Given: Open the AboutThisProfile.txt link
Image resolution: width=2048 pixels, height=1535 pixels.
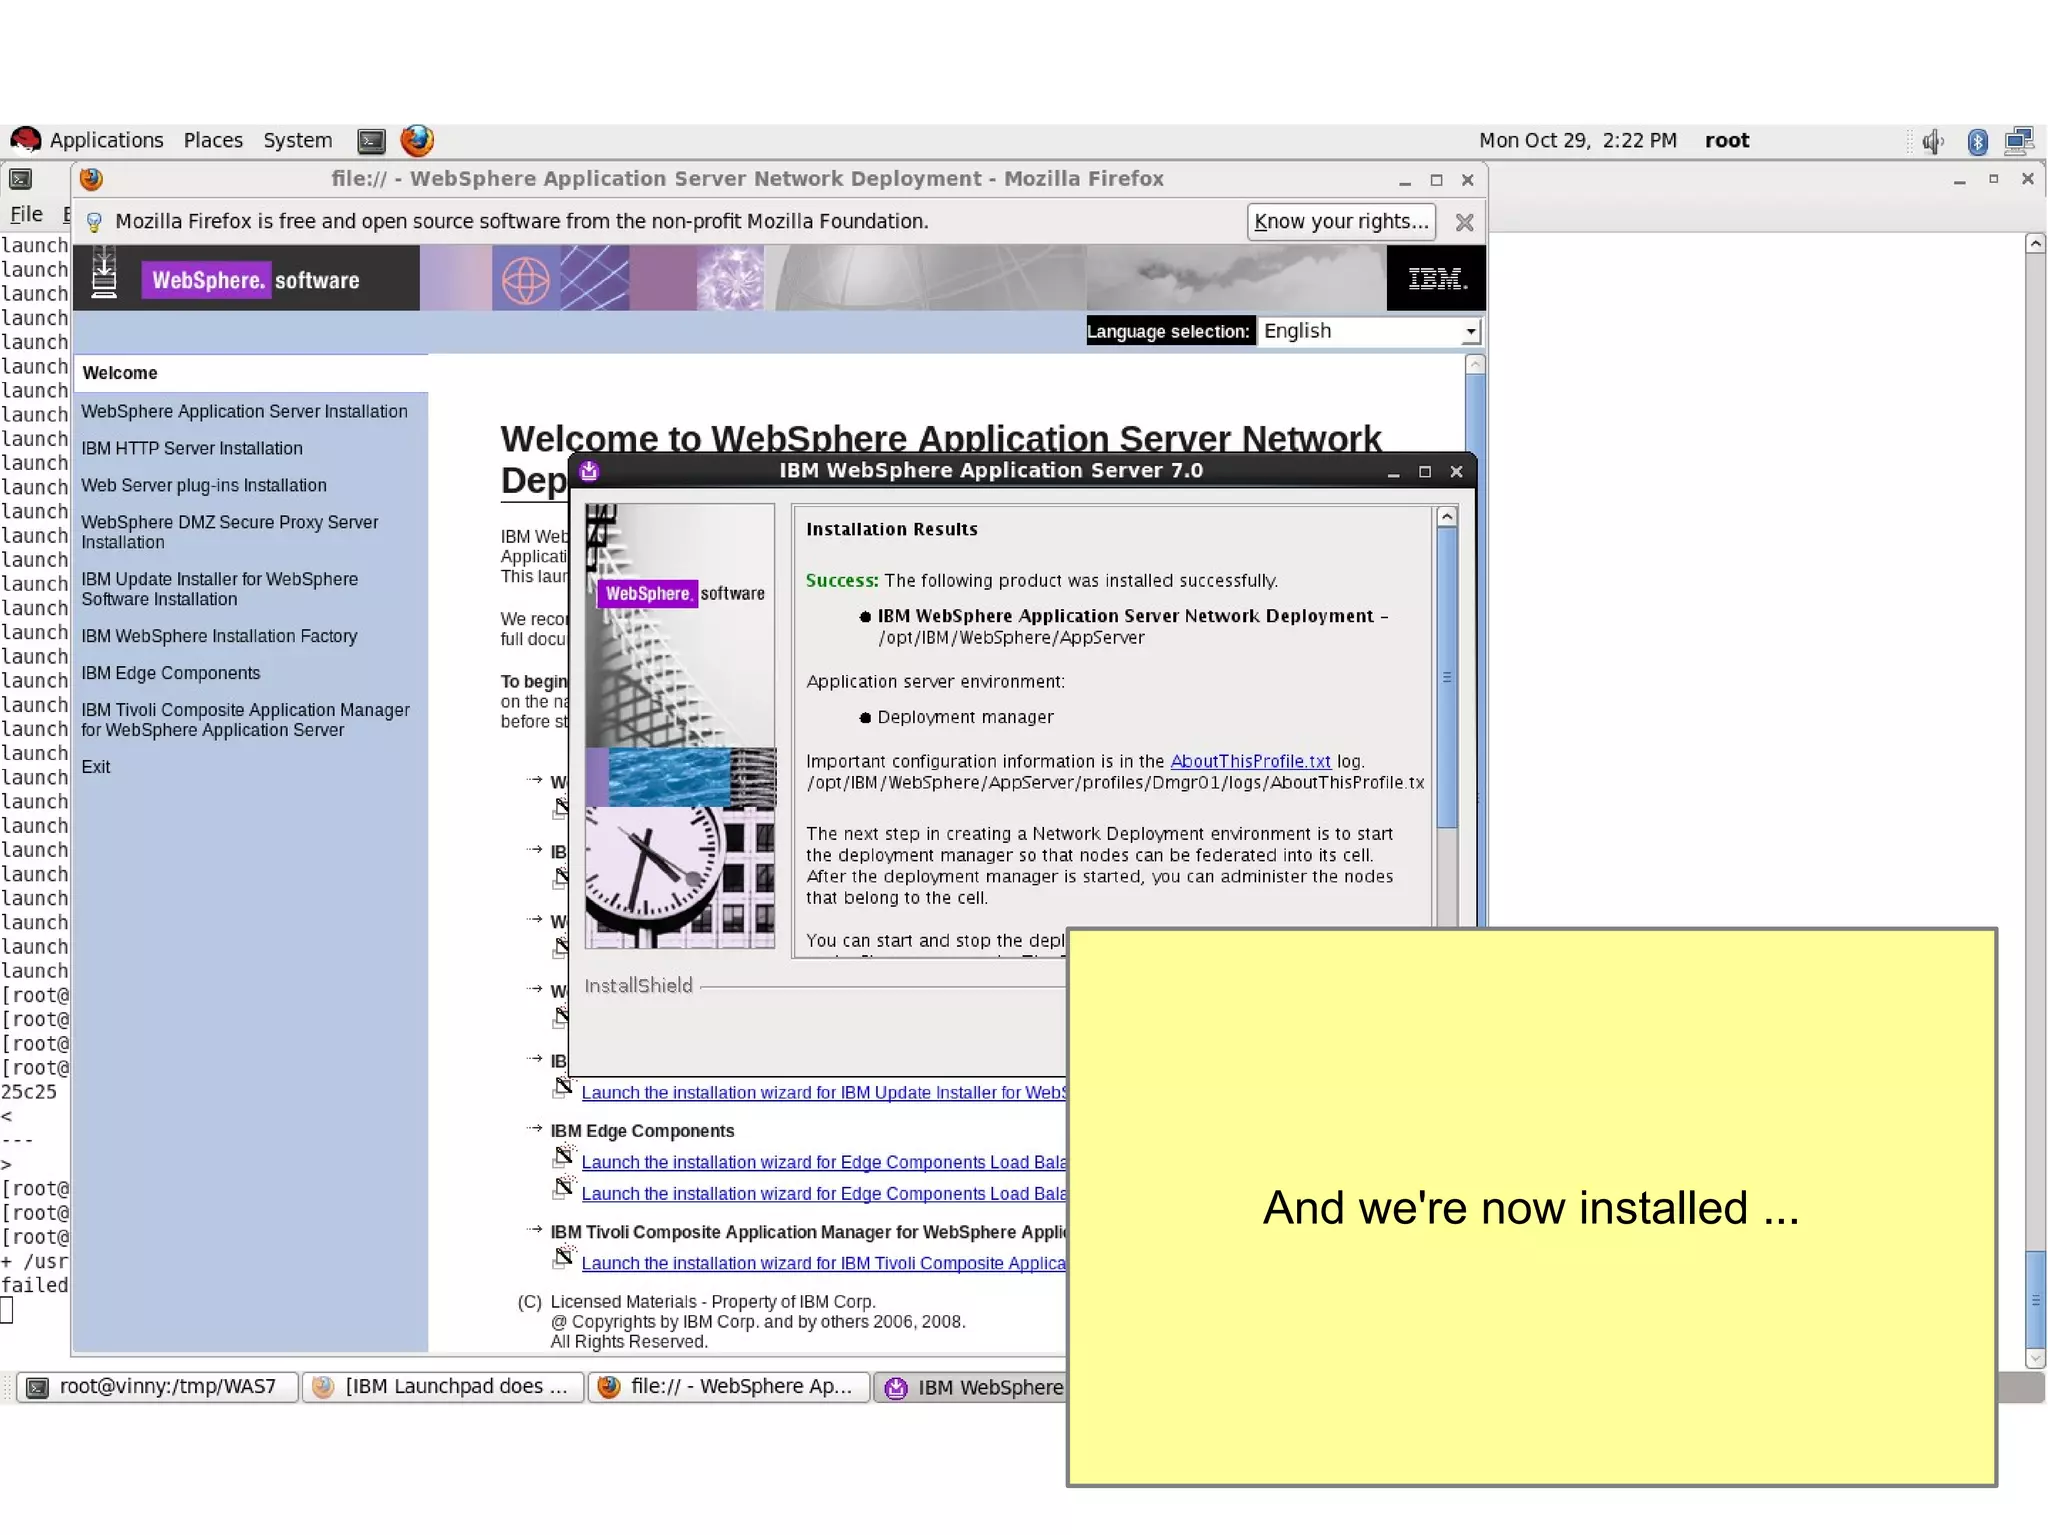Looking at the screenshot, I should [x=1250, y=761].
